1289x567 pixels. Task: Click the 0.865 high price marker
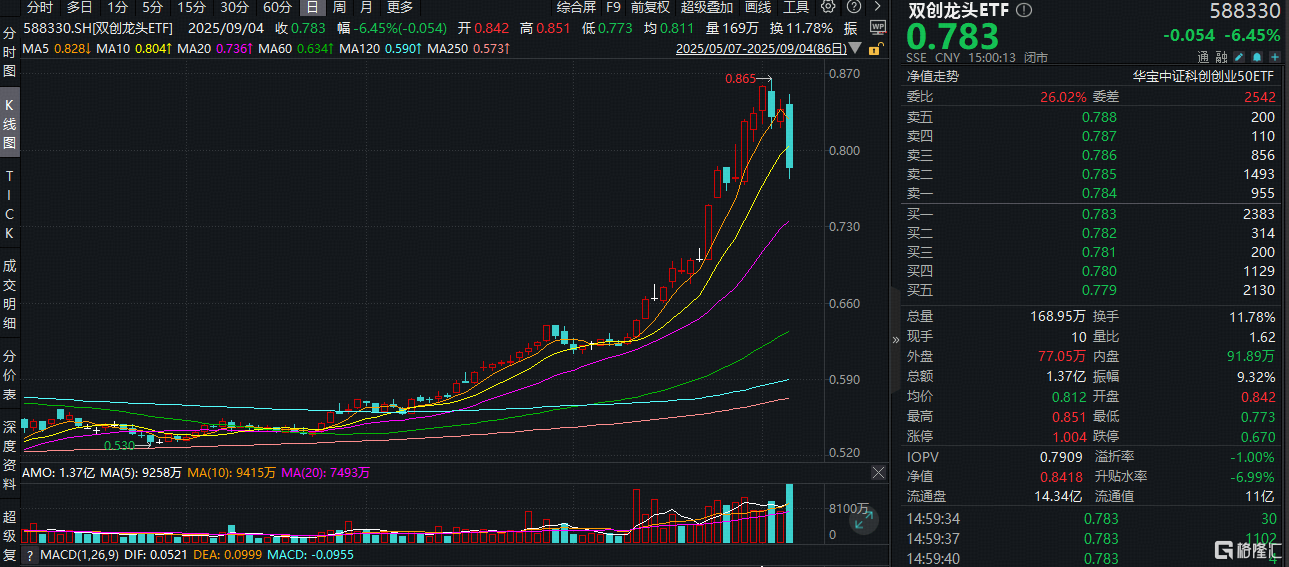tap(741, 77)
